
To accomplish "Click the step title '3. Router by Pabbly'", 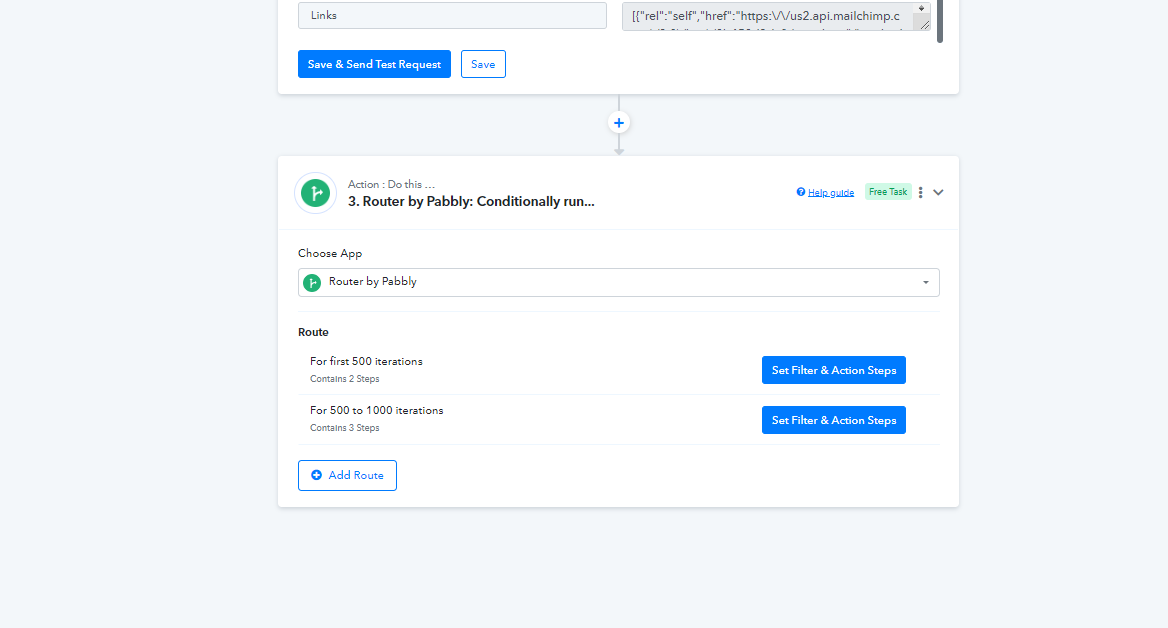I will click(471, 202).
